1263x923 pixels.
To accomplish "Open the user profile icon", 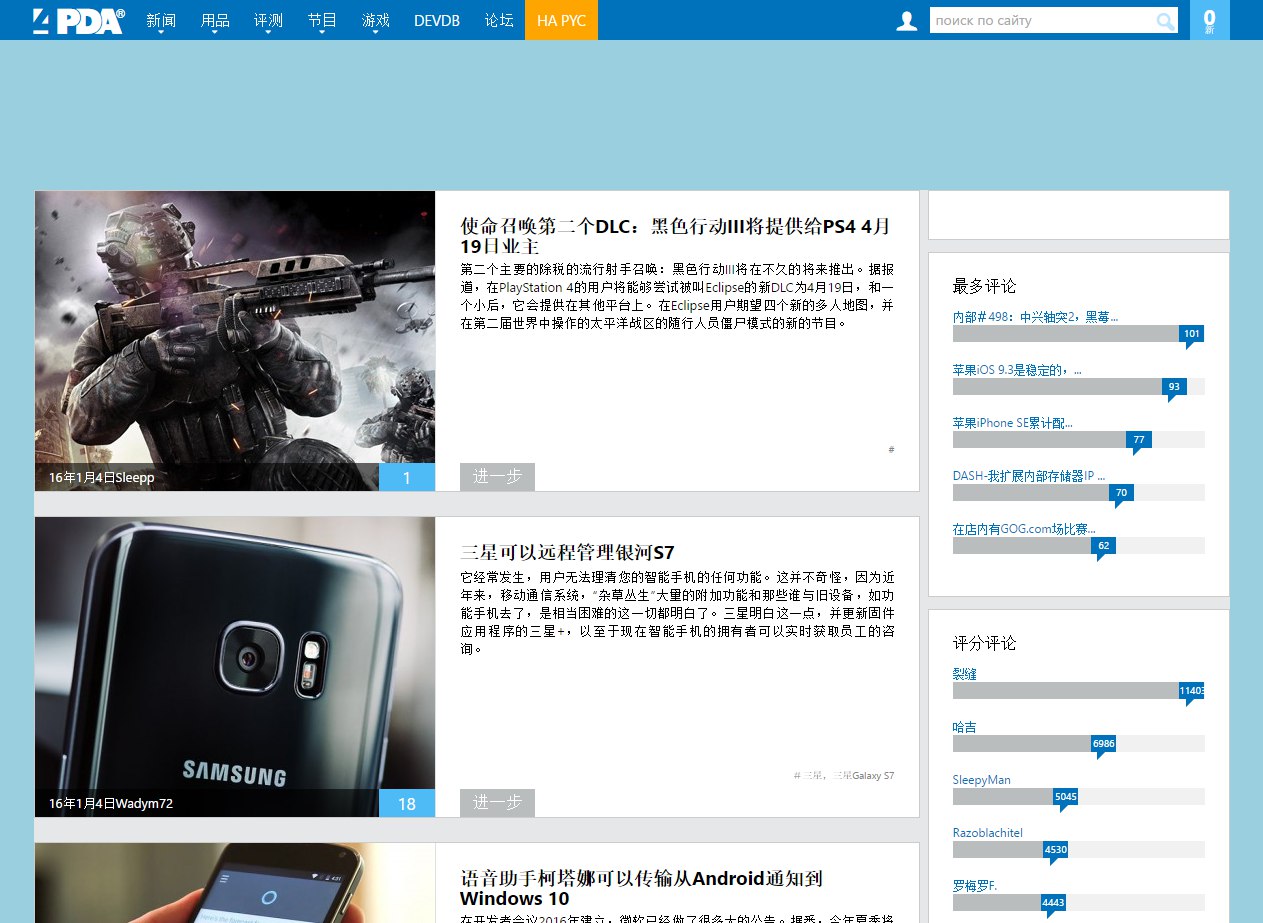I will (x=907, y=21).
